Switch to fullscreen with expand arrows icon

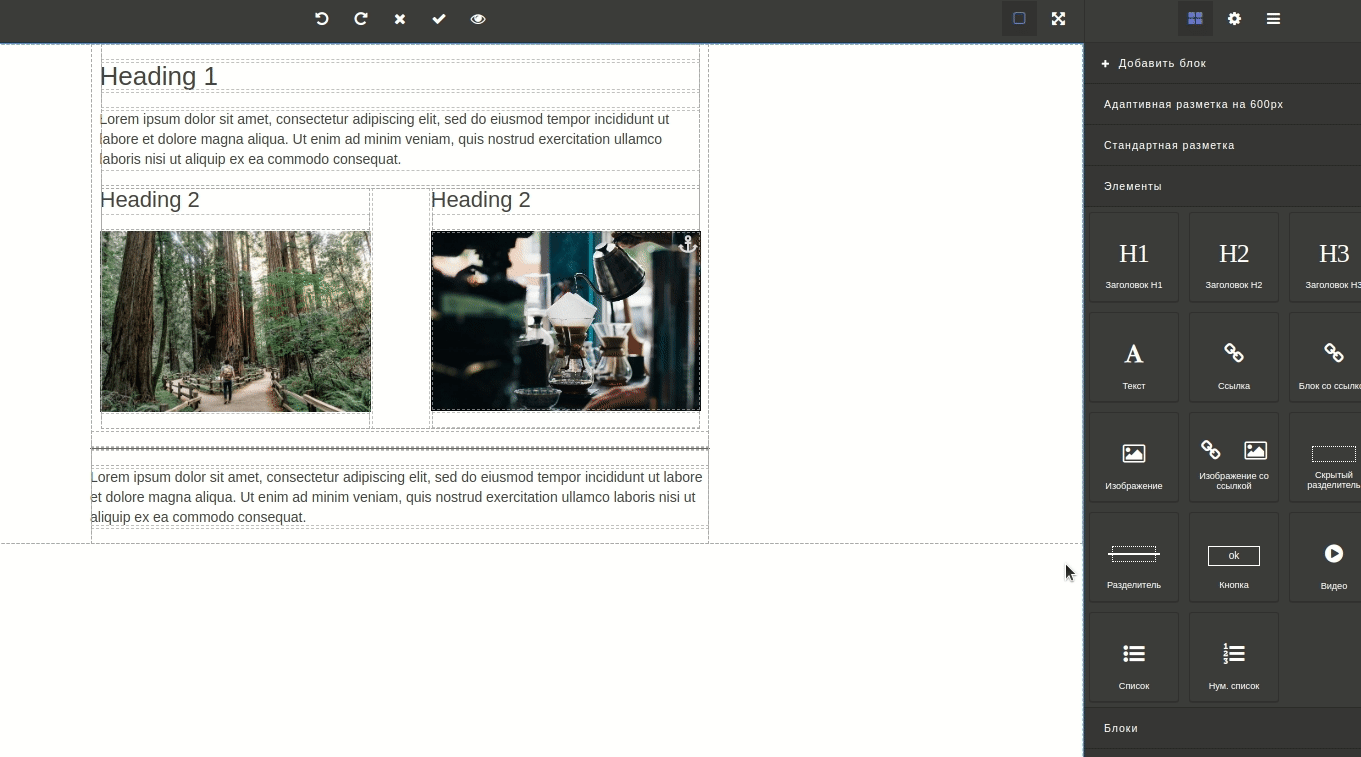[x=1058, y=18]
